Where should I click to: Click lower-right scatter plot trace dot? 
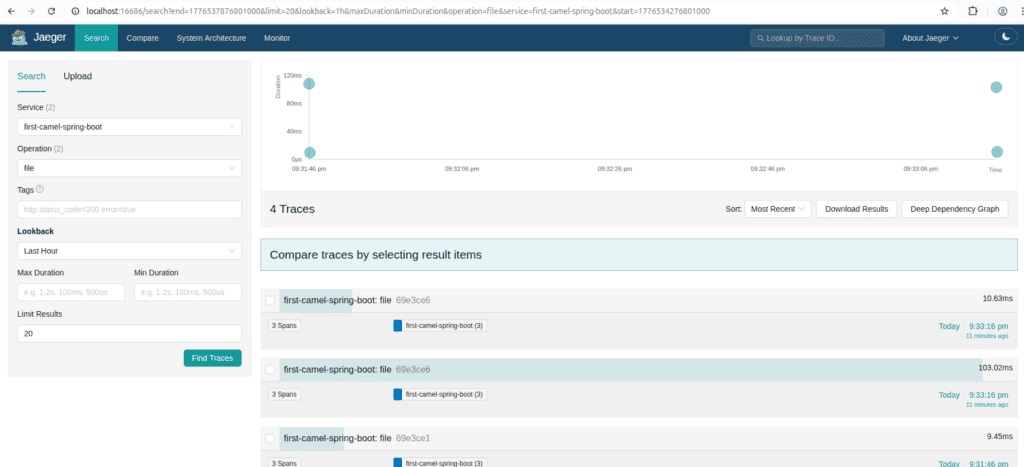click(997, 152)
